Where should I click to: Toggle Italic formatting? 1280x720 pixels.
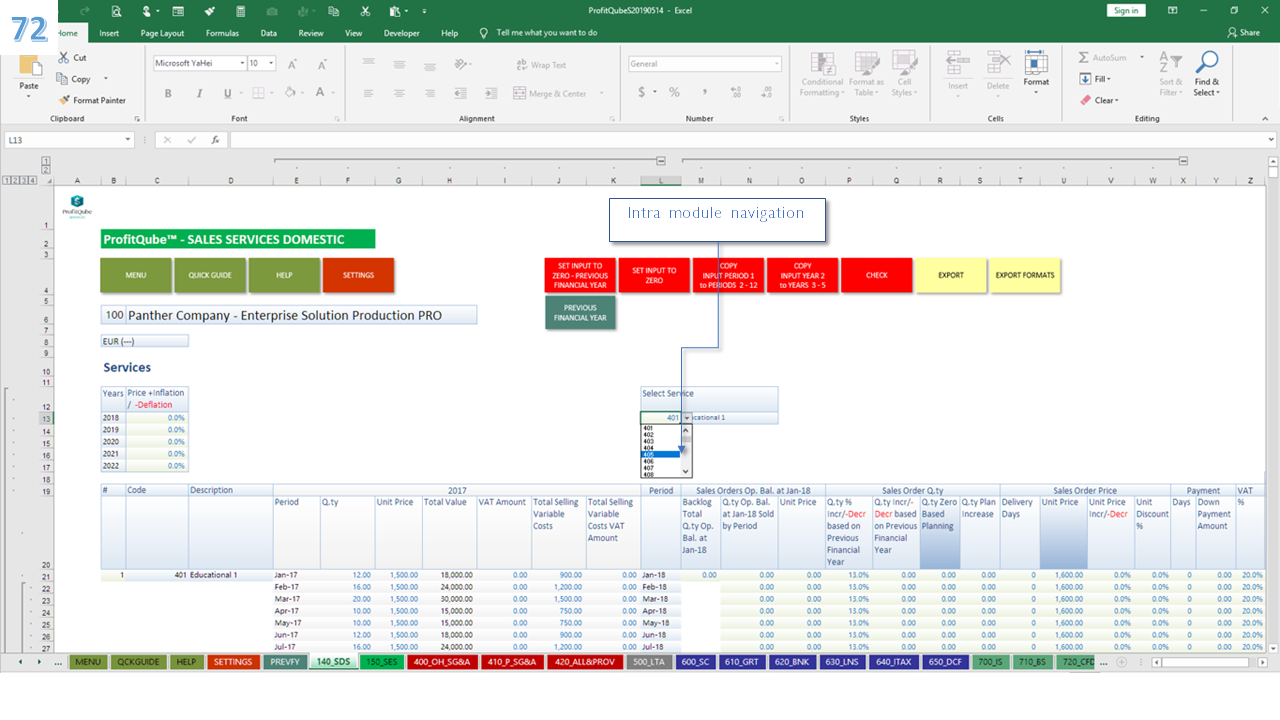198,93
